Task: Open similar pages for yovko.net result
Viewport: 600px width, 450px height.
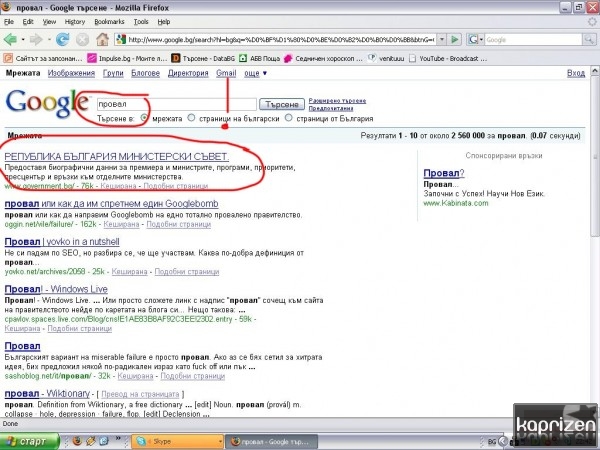Action: (x=187, y=272)
